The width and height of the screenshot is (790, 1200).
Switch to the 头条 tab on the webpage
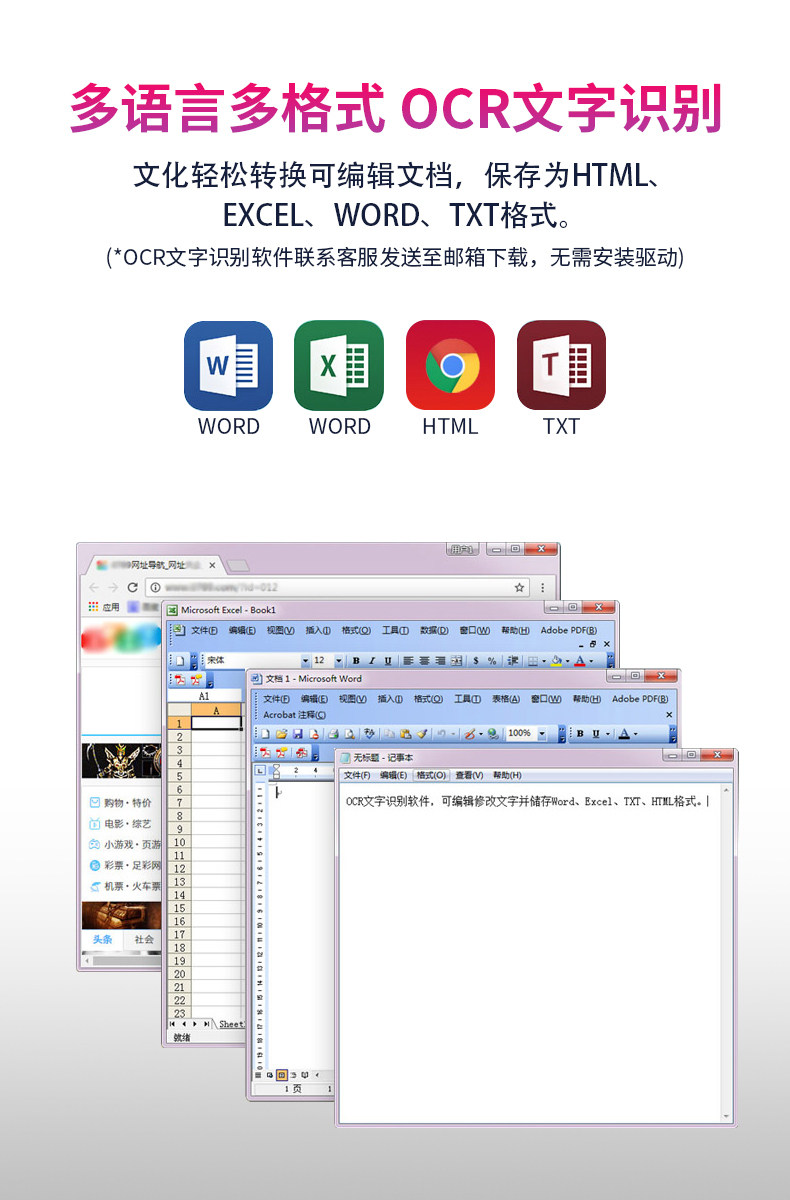[x=102, y=939]
